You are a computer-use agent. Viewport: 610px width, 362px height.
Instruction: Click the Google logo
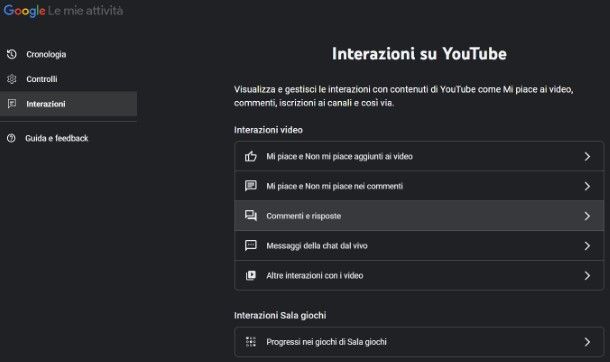(24, 10)
